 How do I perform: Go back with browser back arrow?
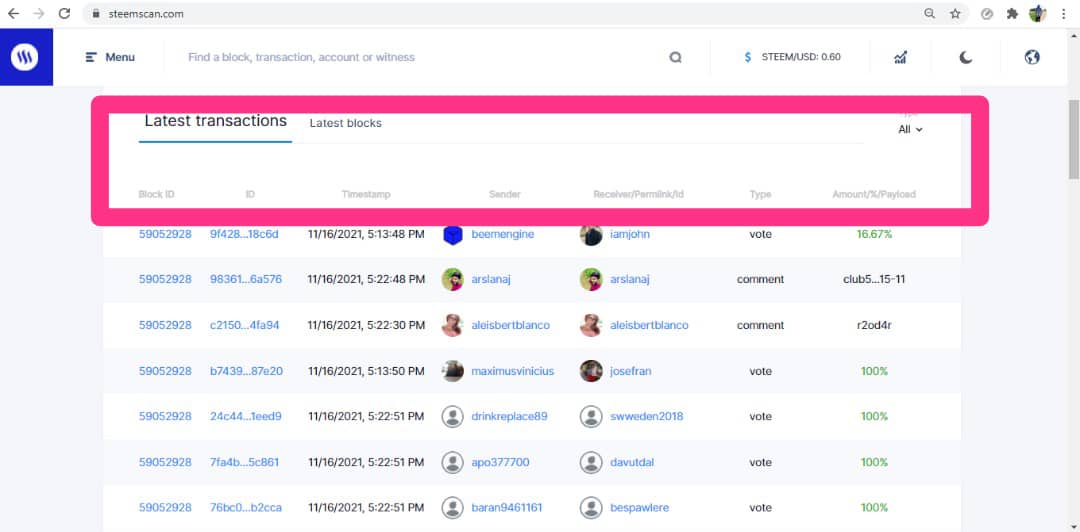click(14, 13)
